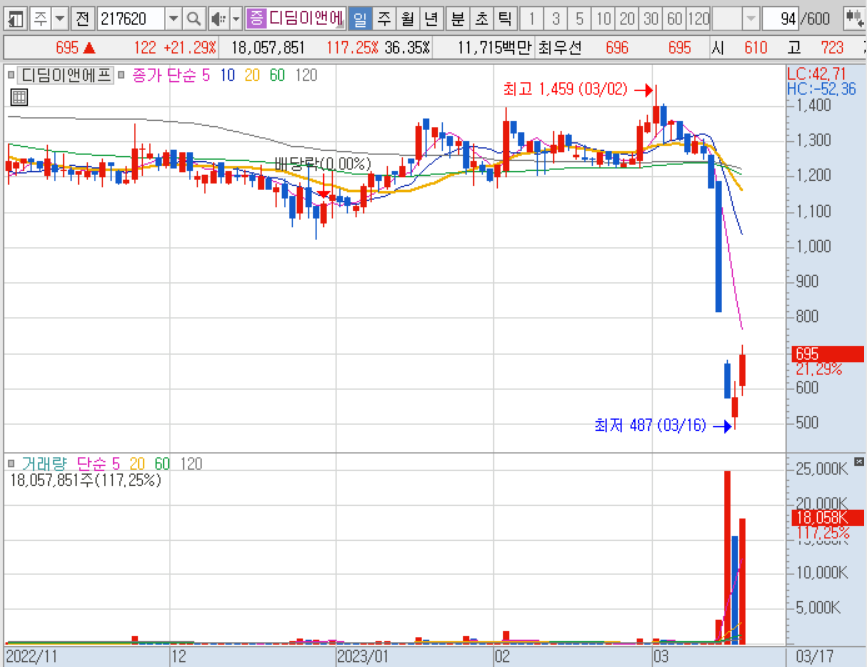
Task: Choose interval 60 button
Action: pyautogui.click(x=675, y=19)
